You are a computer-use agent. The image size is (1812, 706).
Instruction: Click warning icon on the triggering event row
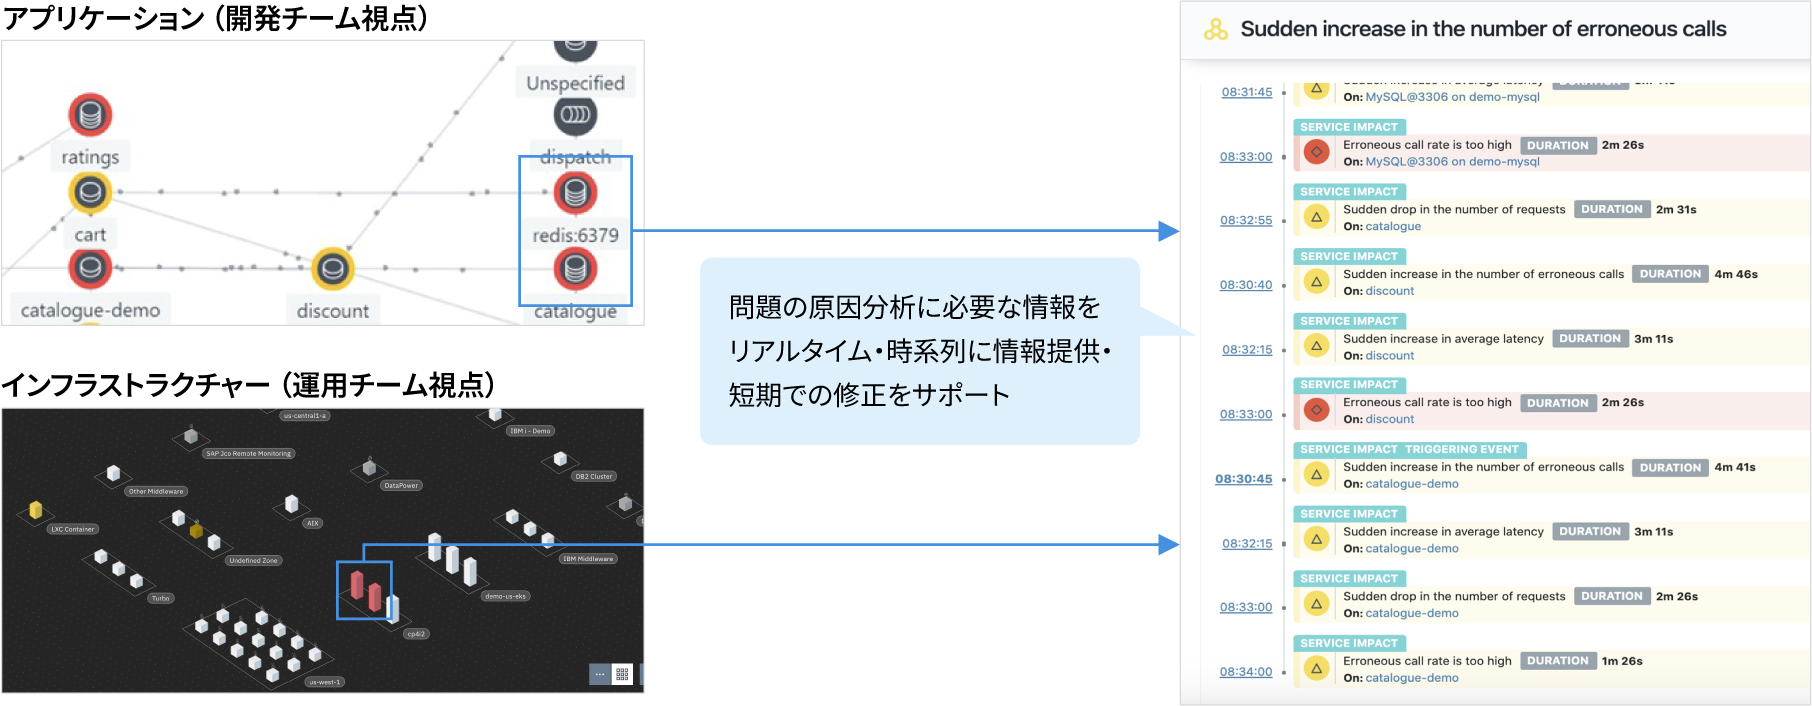click(x=1317, y=475)
